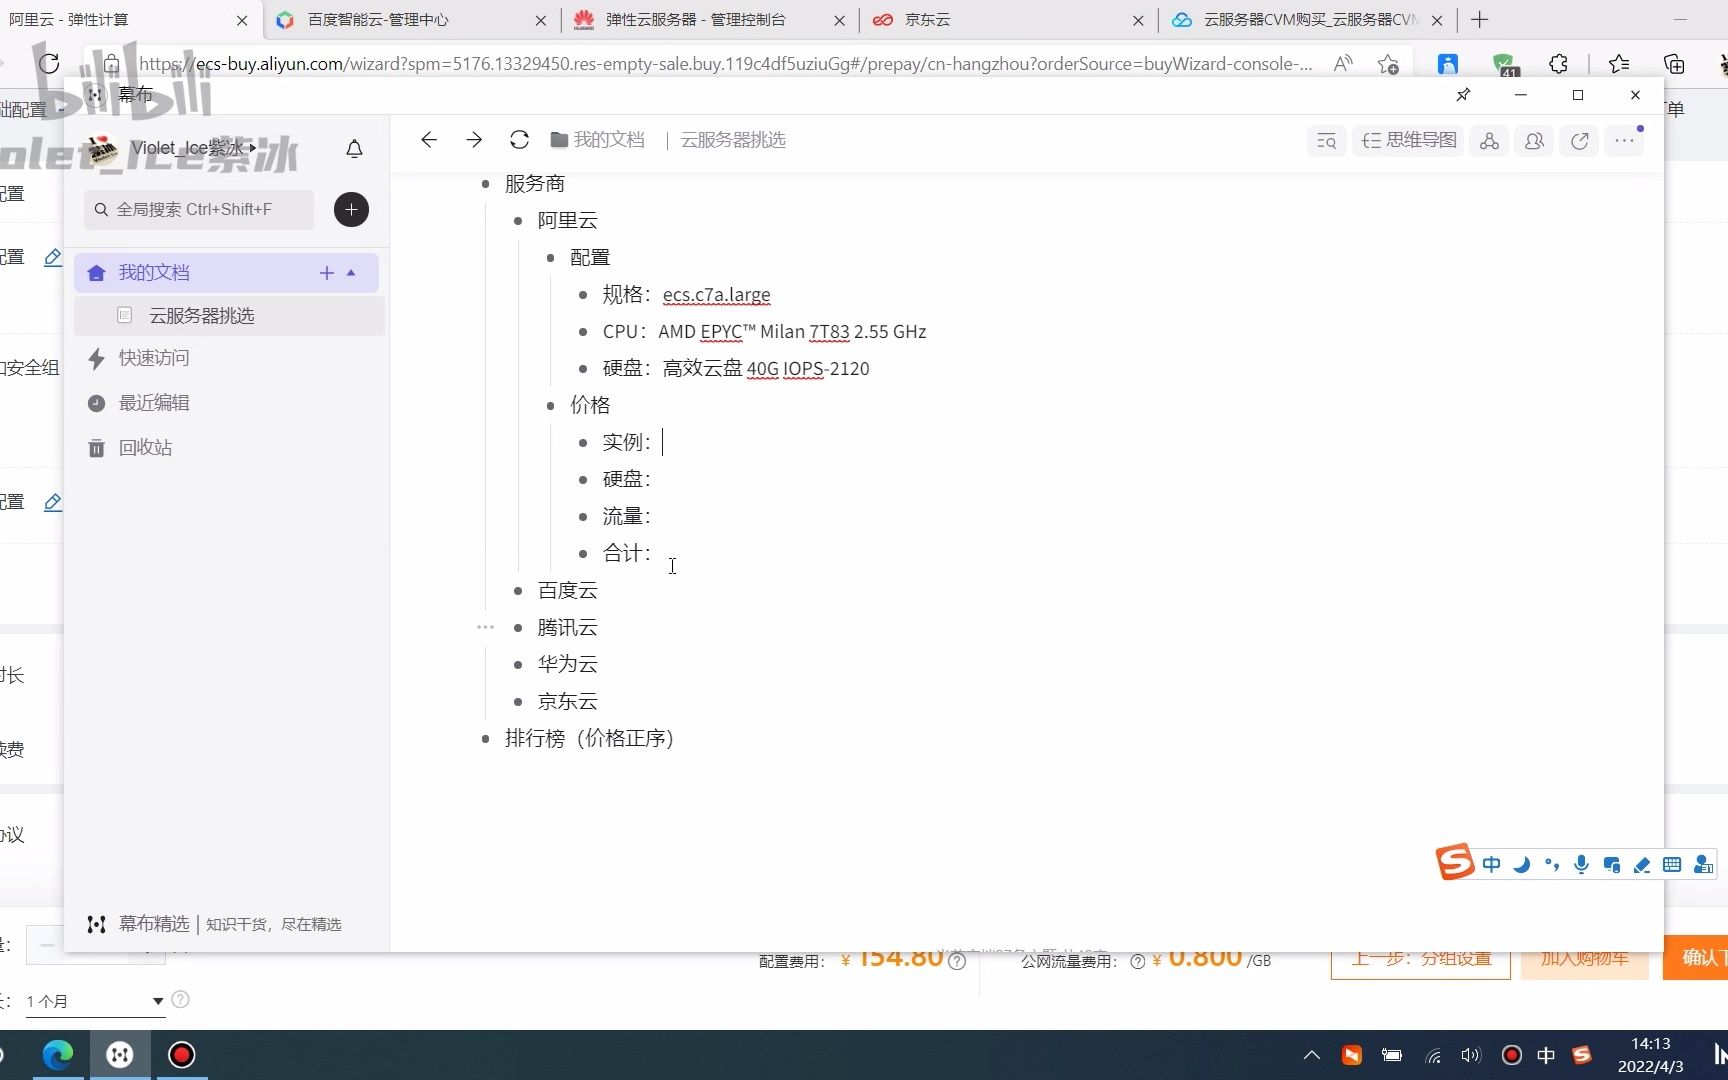Screen dimensions: 1728x1080
Task: Click the Edge address bar URL
Action: [x=724, y=64]
